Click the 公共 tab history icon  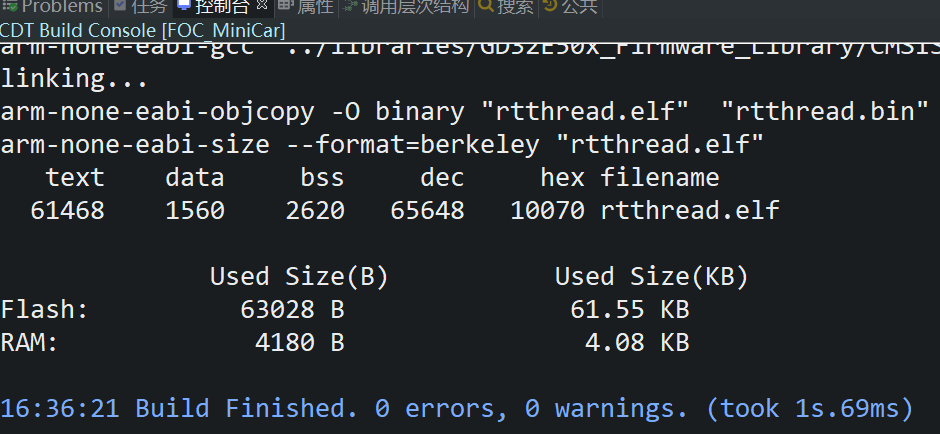tap(549, 5)
